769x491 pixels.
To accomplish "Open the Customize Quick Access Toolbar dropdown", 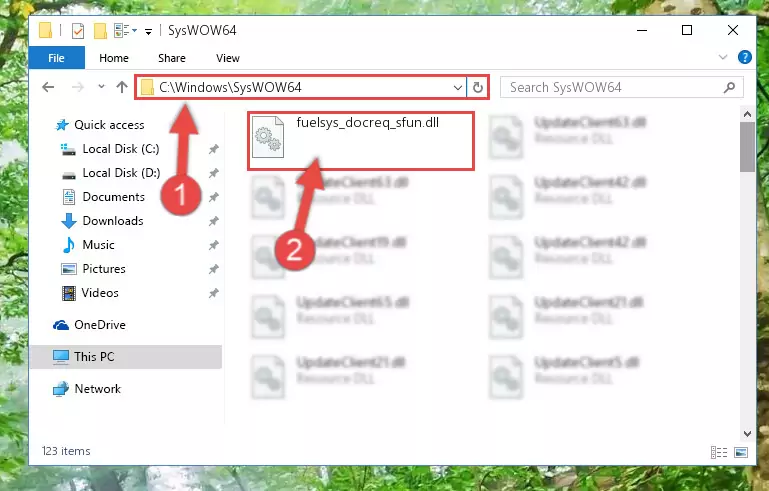I will tap(148, 32).
